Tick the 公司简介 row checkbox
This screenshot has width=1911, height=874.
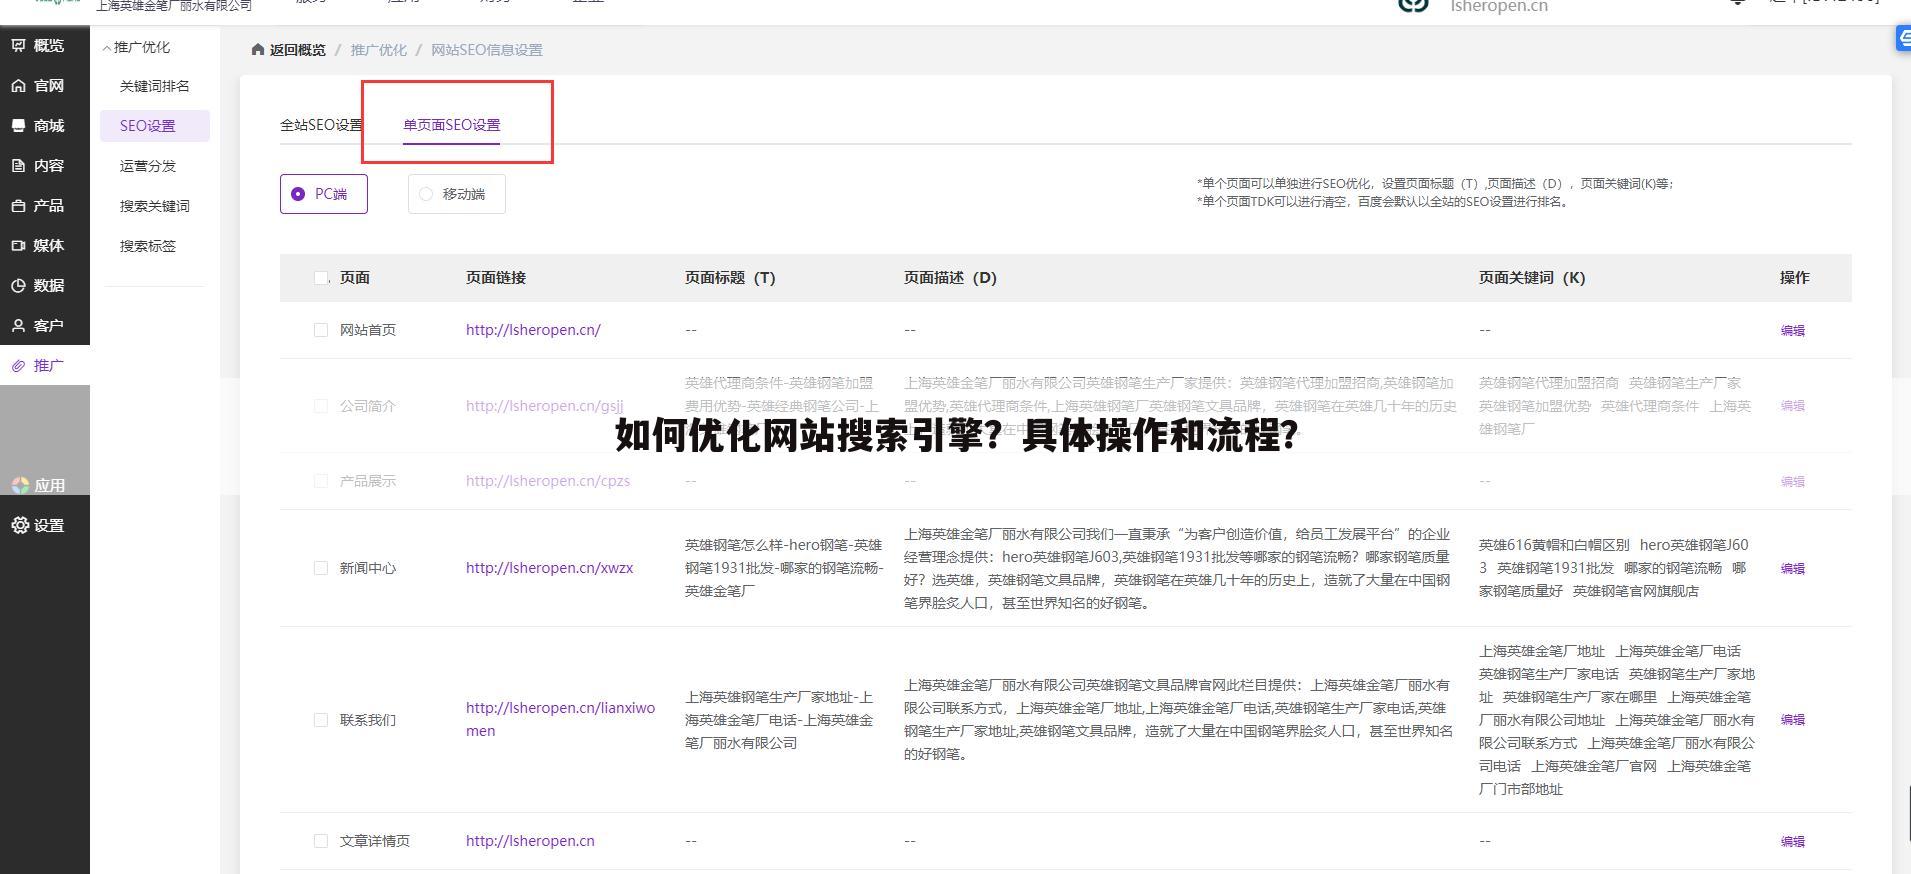click(321, 406)
